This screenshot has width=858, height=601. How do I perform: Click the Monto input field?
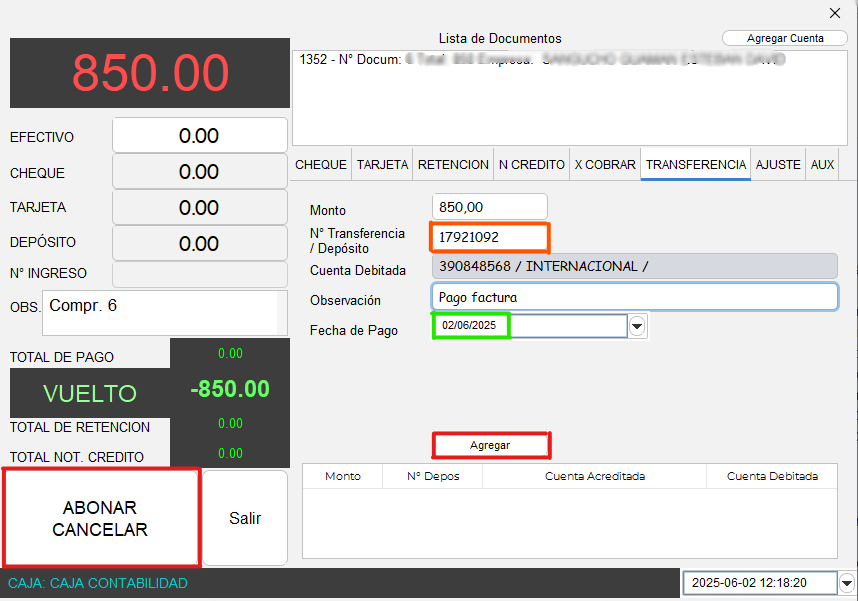pos(489,207)
